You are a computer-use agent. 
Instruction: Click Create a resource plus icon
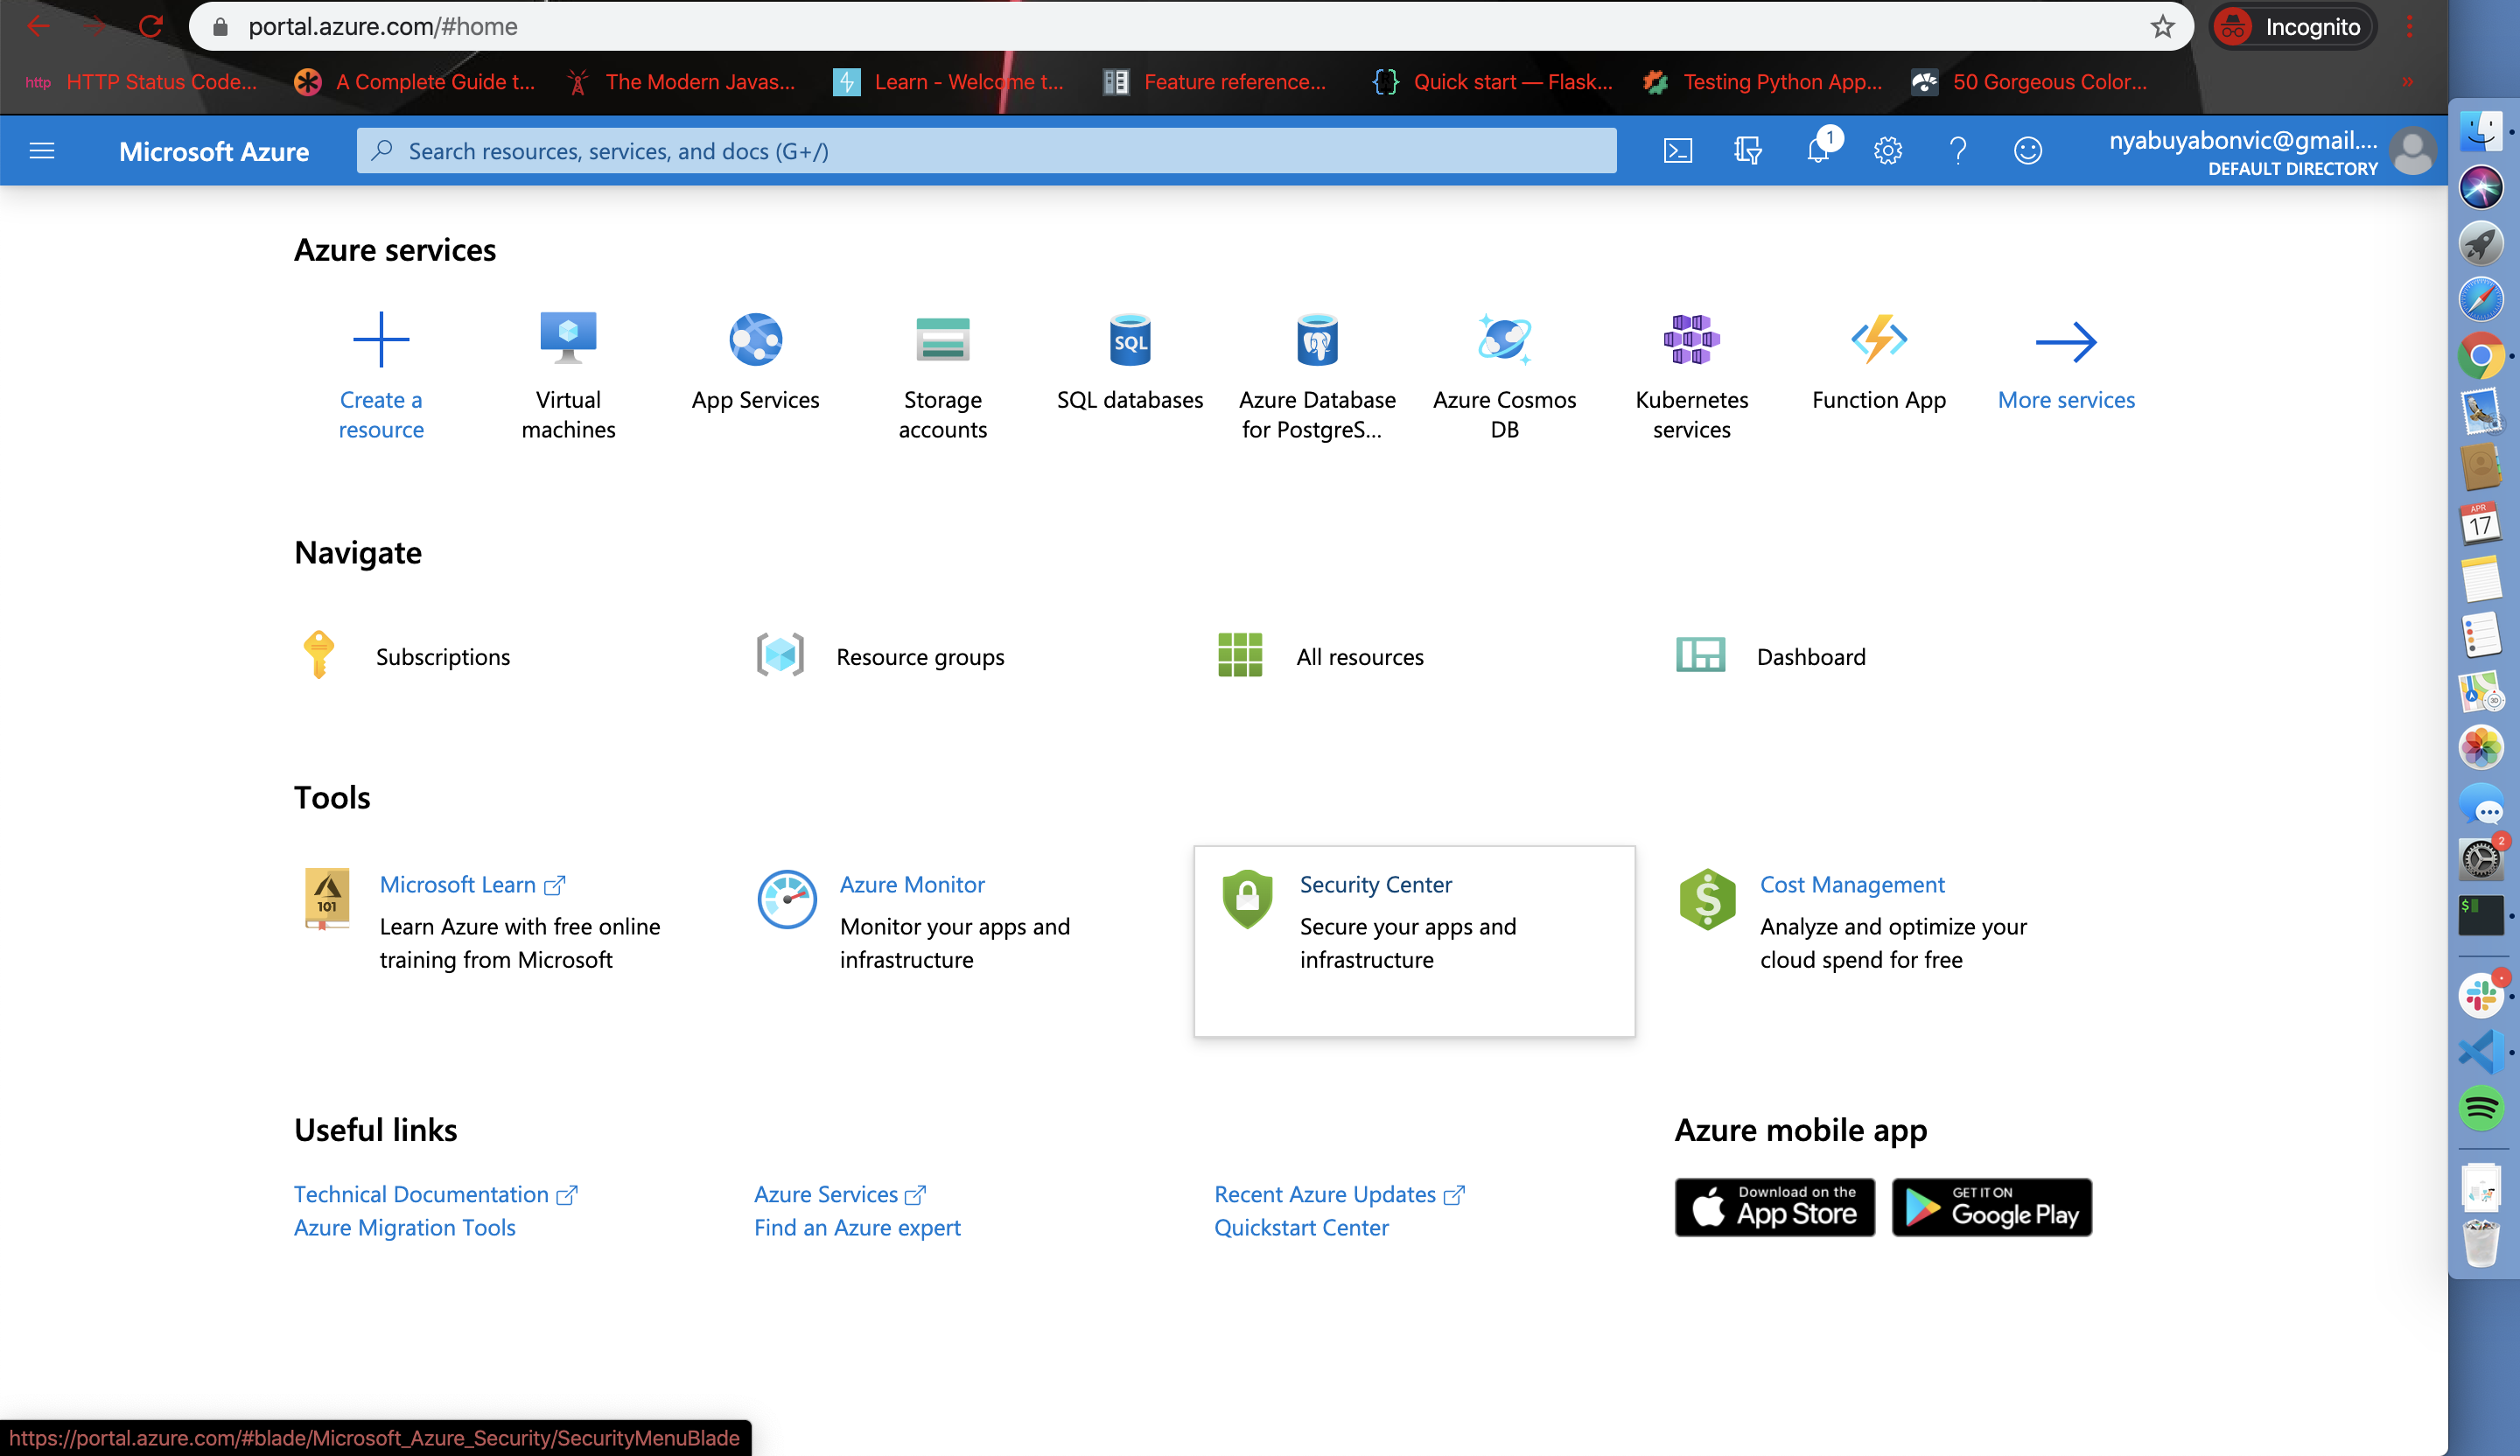tap(381, 340)
